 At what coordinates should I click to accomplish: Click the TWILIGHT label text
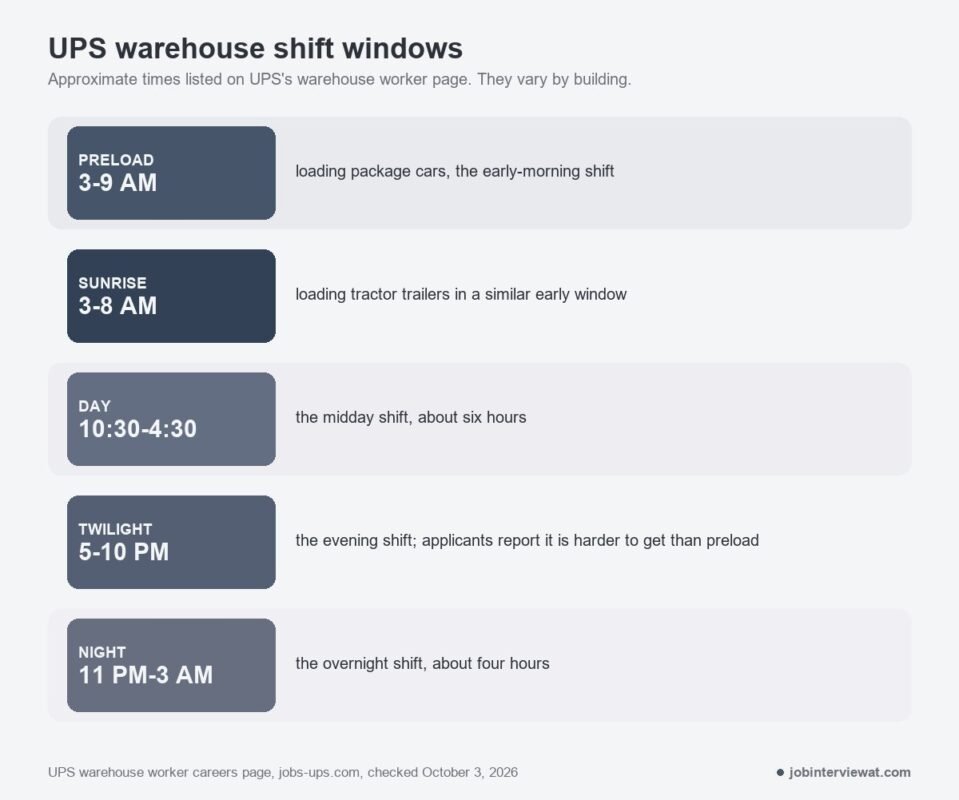[115, 529]
